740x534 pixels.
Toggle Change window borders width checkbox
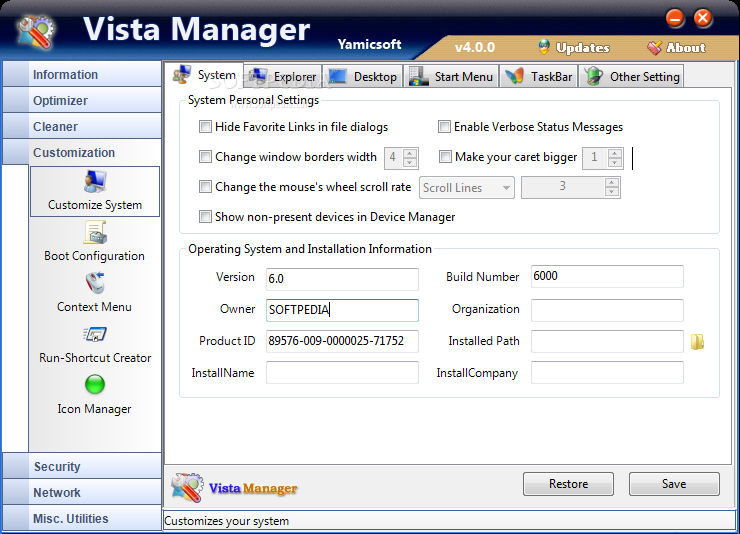point(205,157)
